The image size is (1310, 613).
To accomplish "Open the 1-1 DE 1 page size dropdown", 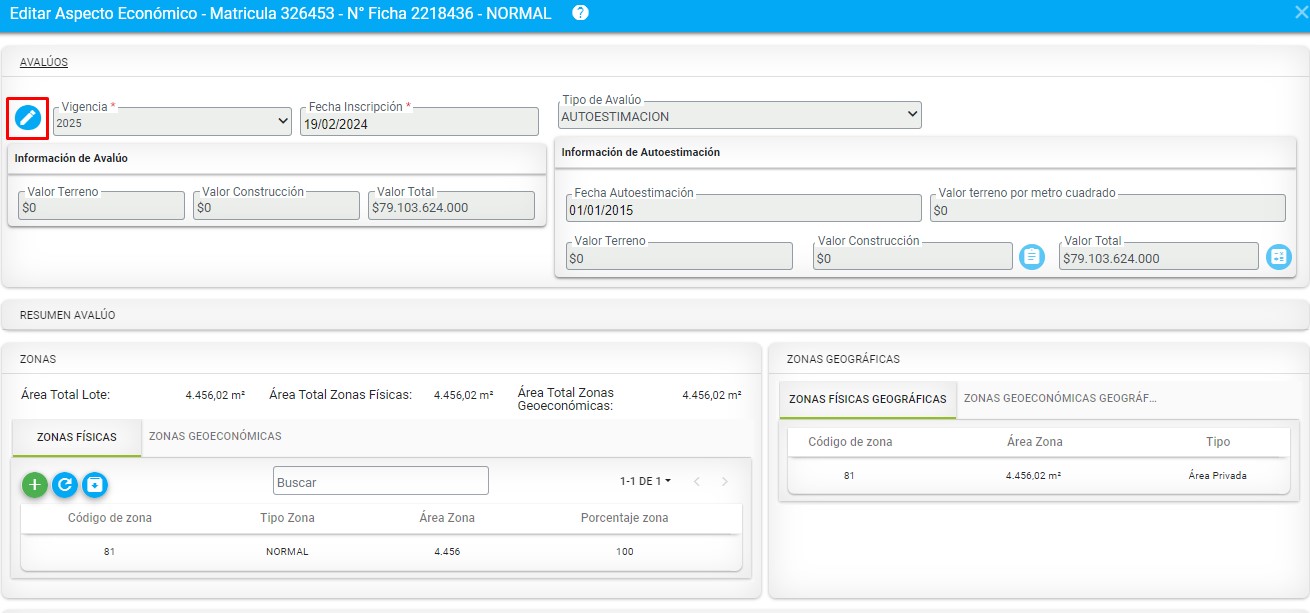I will pos(645,481).
